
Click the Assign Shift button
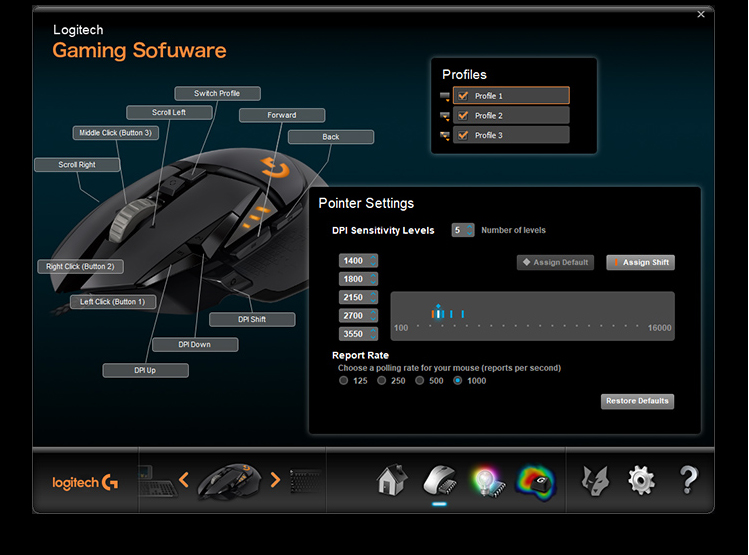pyautogui.click(x=641, y=262)
